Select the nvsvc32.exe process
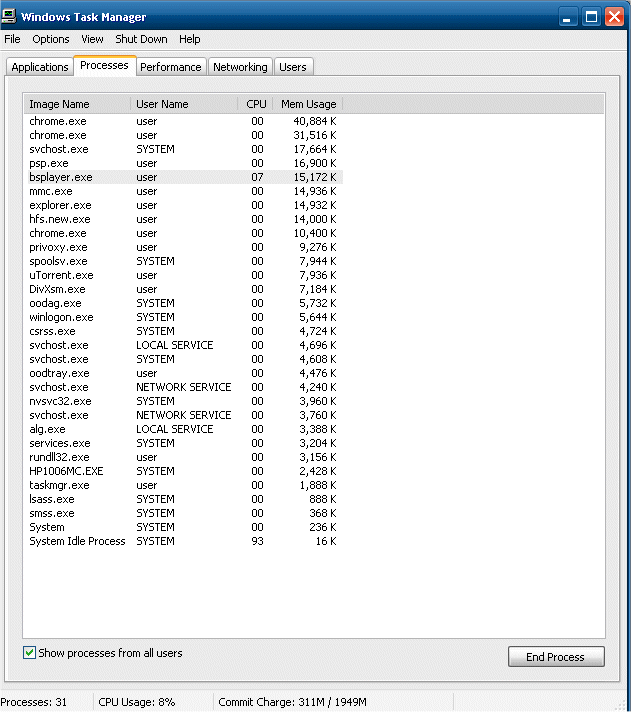This screenshot has width=631, height=712. click(x=183, y=401)
